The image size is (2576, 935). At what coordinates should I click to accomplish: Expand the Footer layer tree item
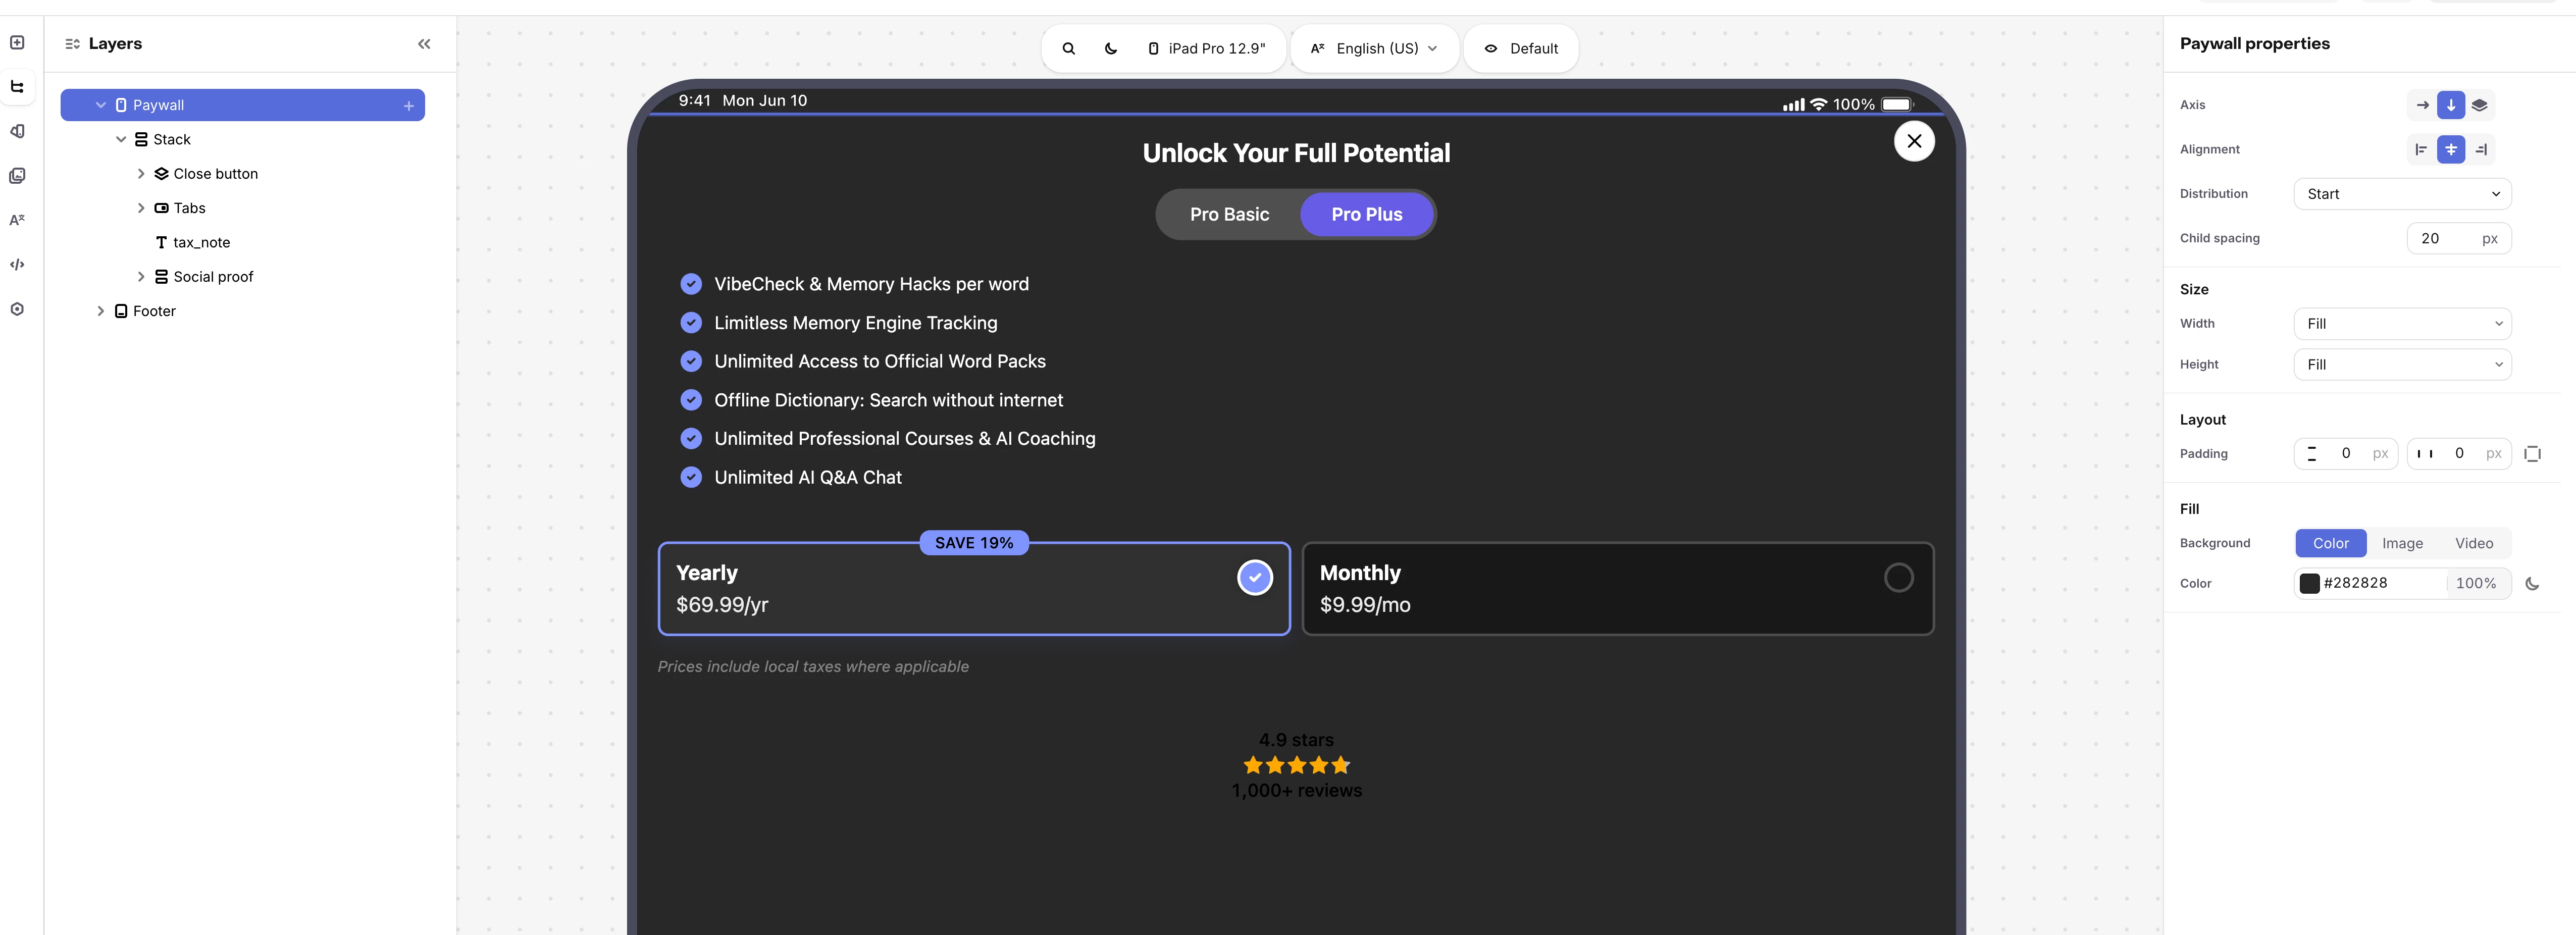[x=100, y=312]
